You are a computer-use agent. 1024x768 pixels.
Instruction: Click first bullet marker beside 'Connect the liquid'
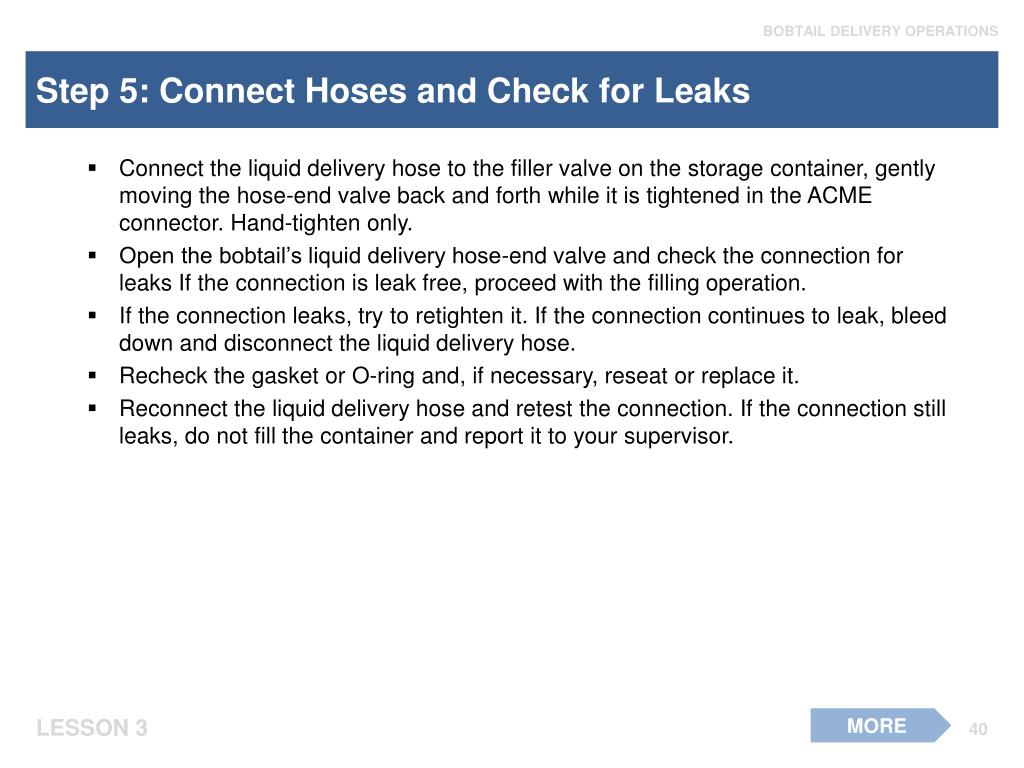pos(92,168)
